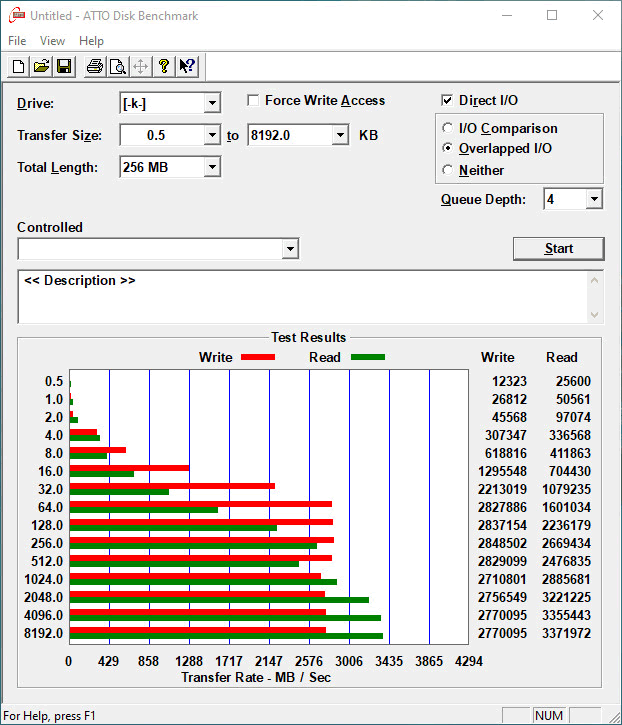
Task: Open the Drive dropdown showing [-k-]
Action: [x=211, y=104]
